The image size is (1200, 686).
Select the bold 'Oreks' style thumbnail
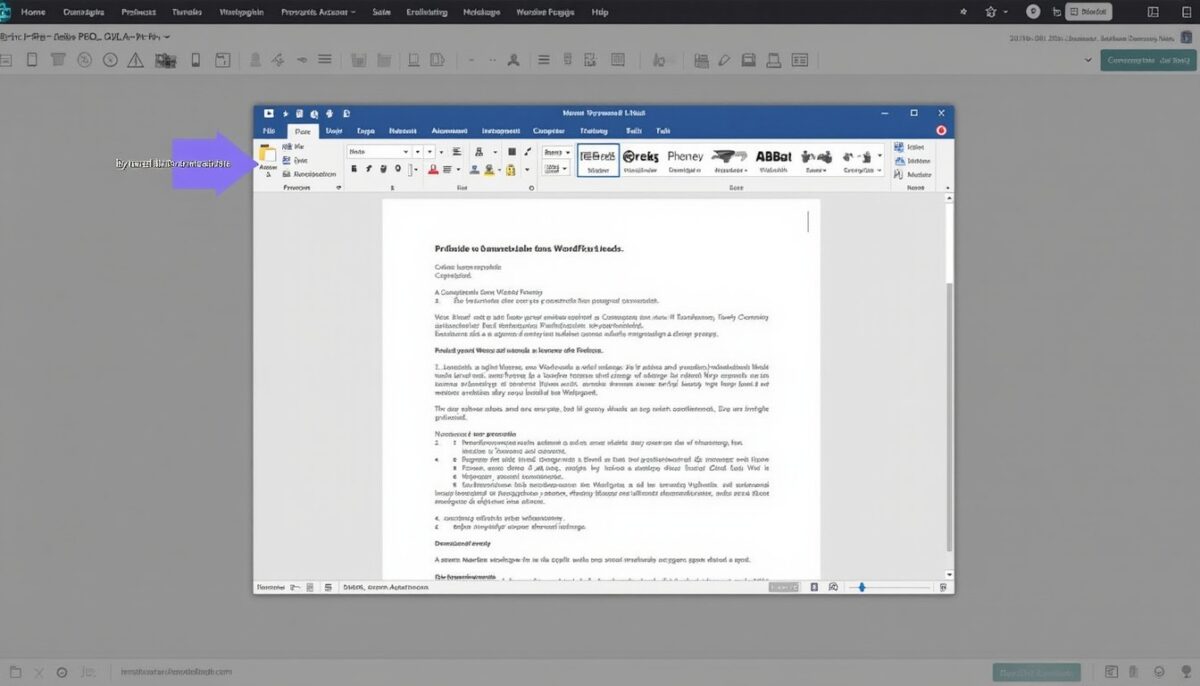(x=641, y=159)
